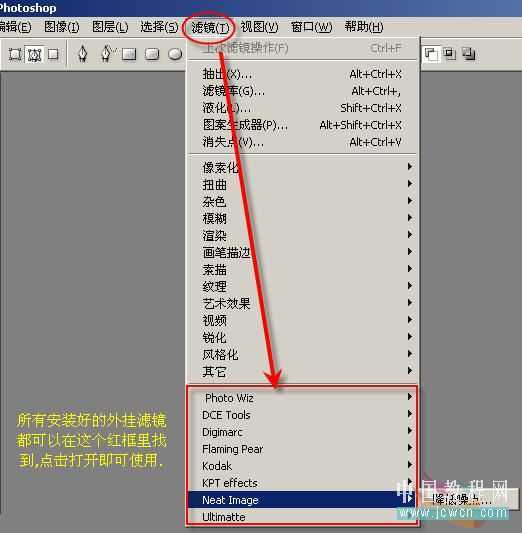Click the Subtract from path area icon
This screenshot has width=522, height=533.
tap(431, 54)
